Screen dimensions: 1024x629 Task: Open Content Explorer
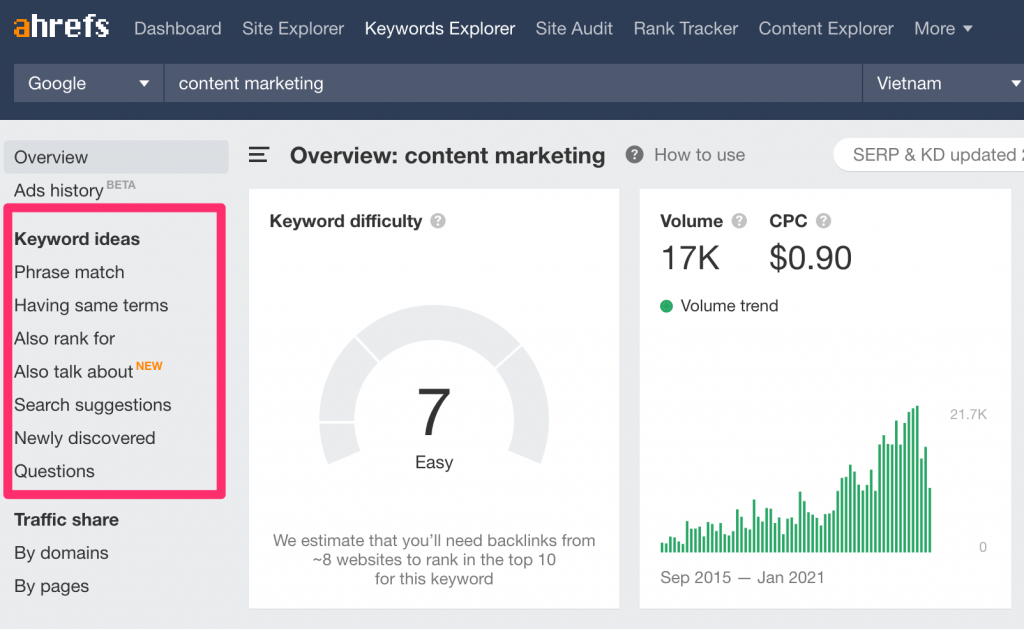click(825, 29)
